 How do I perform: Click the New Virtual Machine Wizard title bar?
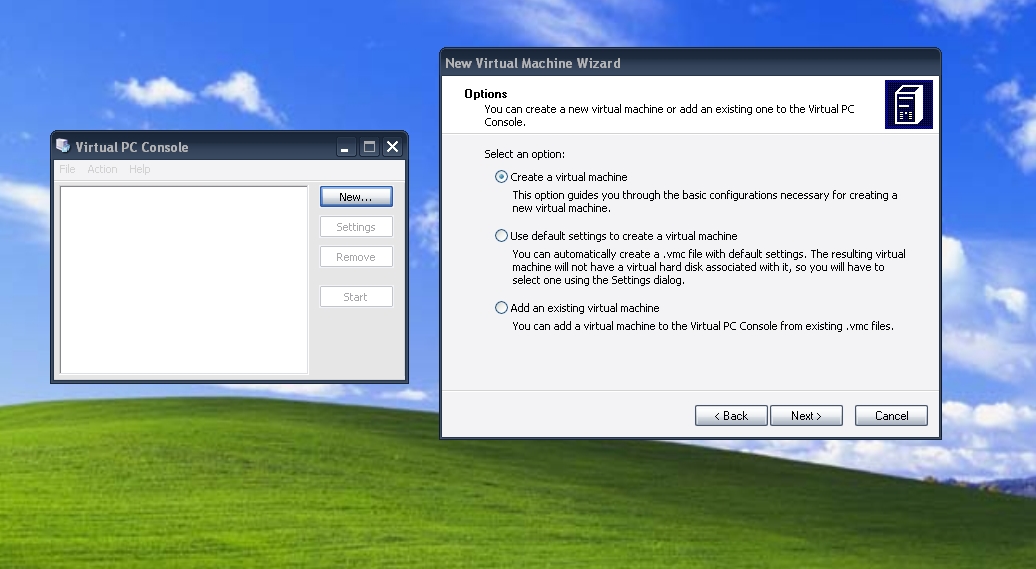click(690, 63)
